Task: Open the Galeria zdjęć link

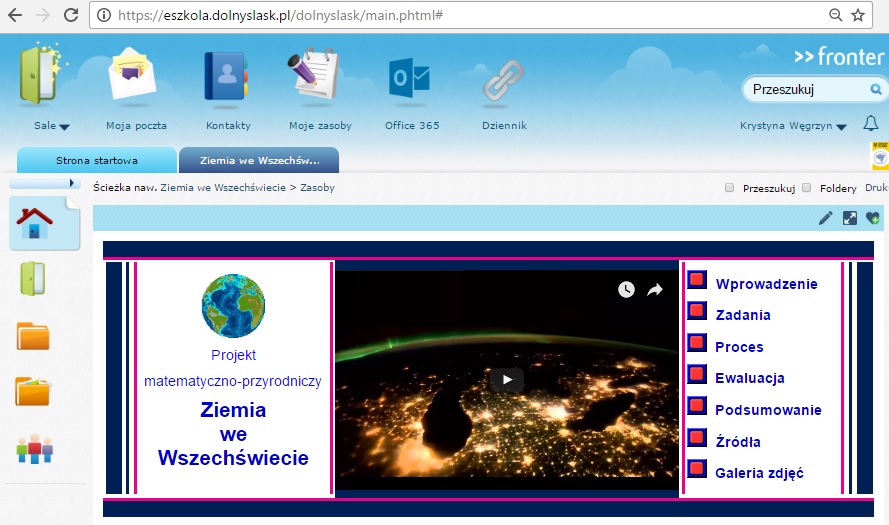Action: 759,473
